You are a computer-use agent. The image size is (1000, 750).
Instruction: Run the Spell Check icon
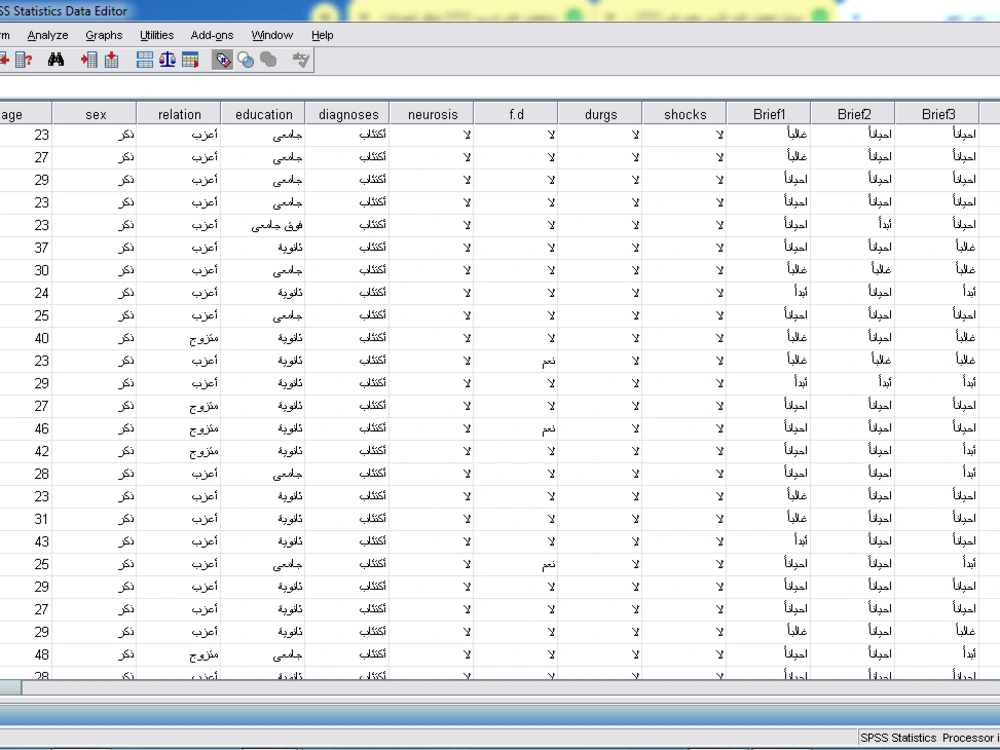point(300,59)
